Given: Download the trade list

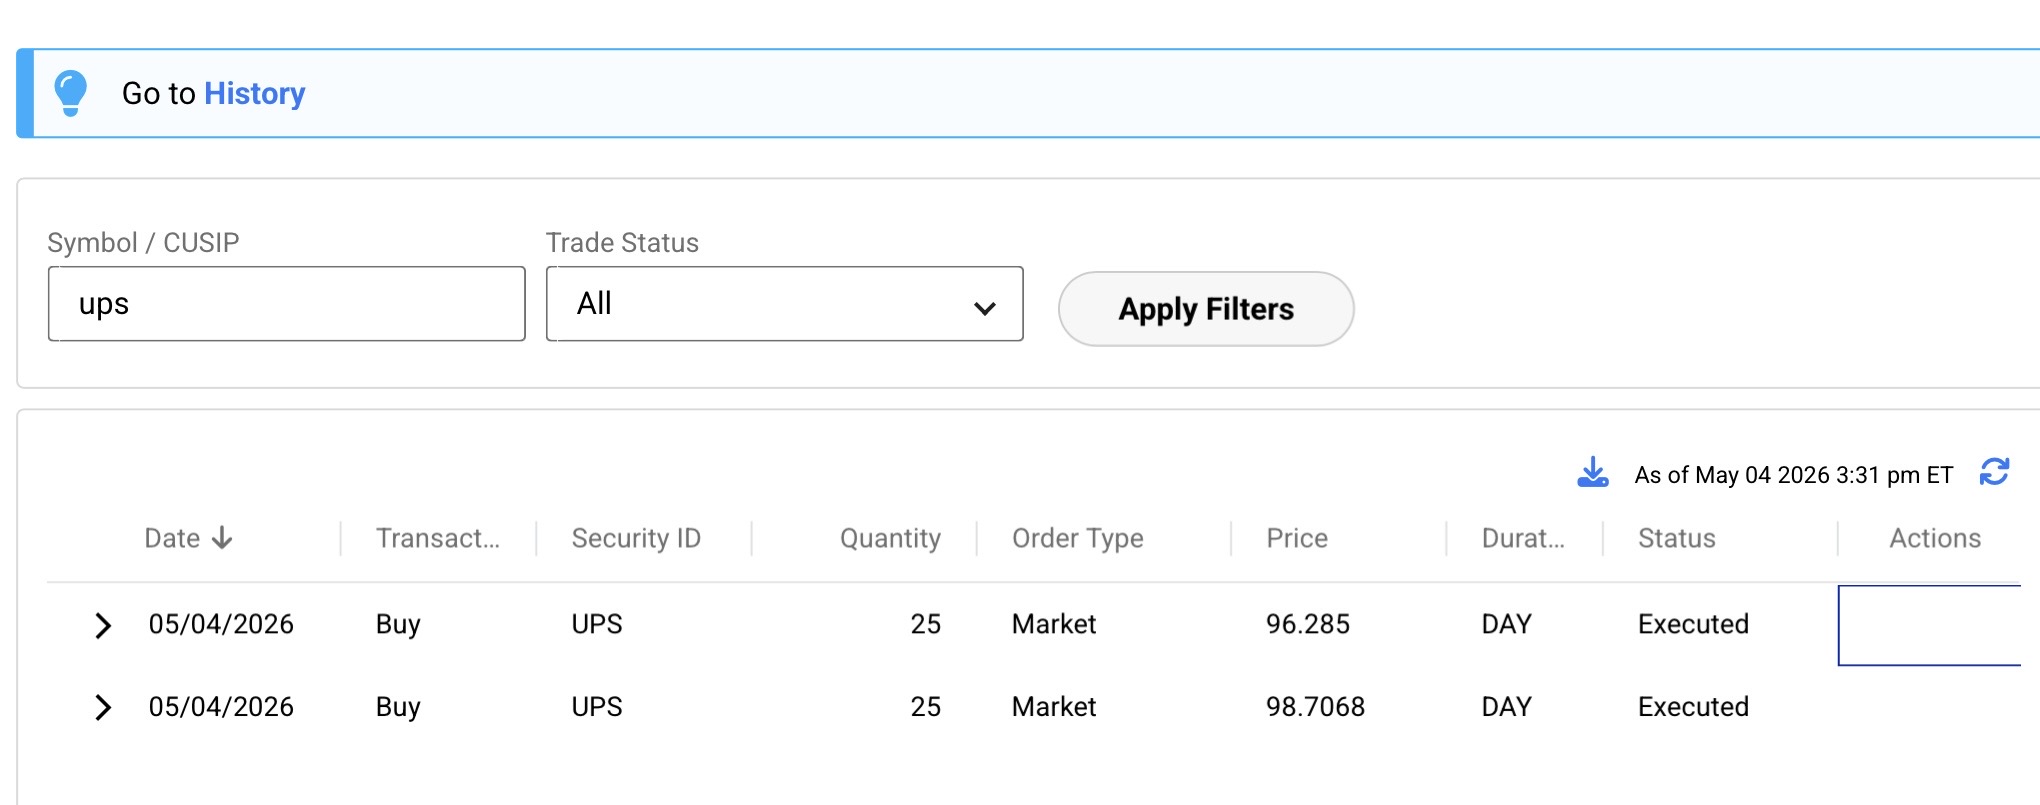Looking at the screenshot, I should 1592,473.
